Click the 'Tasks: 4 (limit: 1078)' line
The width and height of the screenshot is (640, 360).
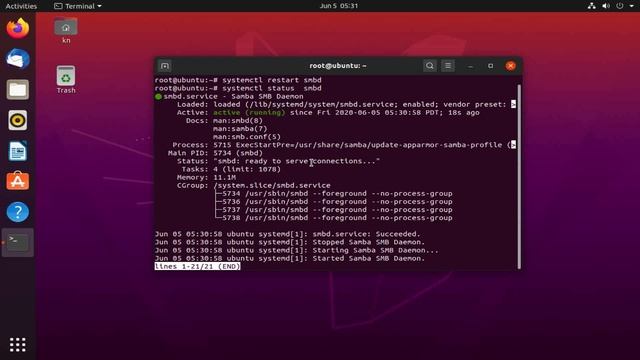231,169
